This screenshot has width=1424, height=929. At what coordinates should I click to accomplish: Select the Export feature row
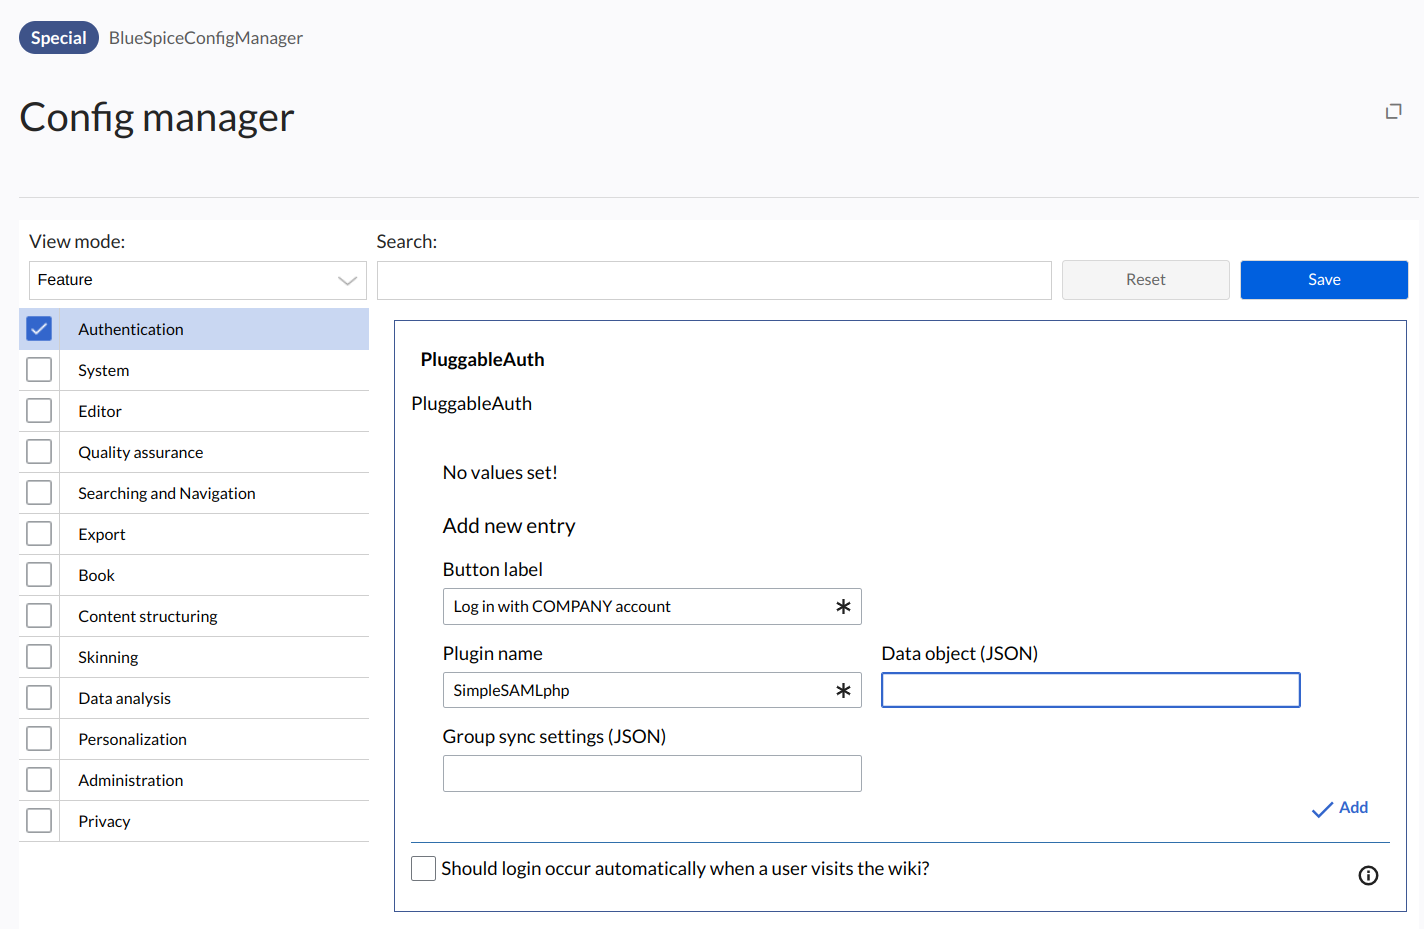click(194, 534)
